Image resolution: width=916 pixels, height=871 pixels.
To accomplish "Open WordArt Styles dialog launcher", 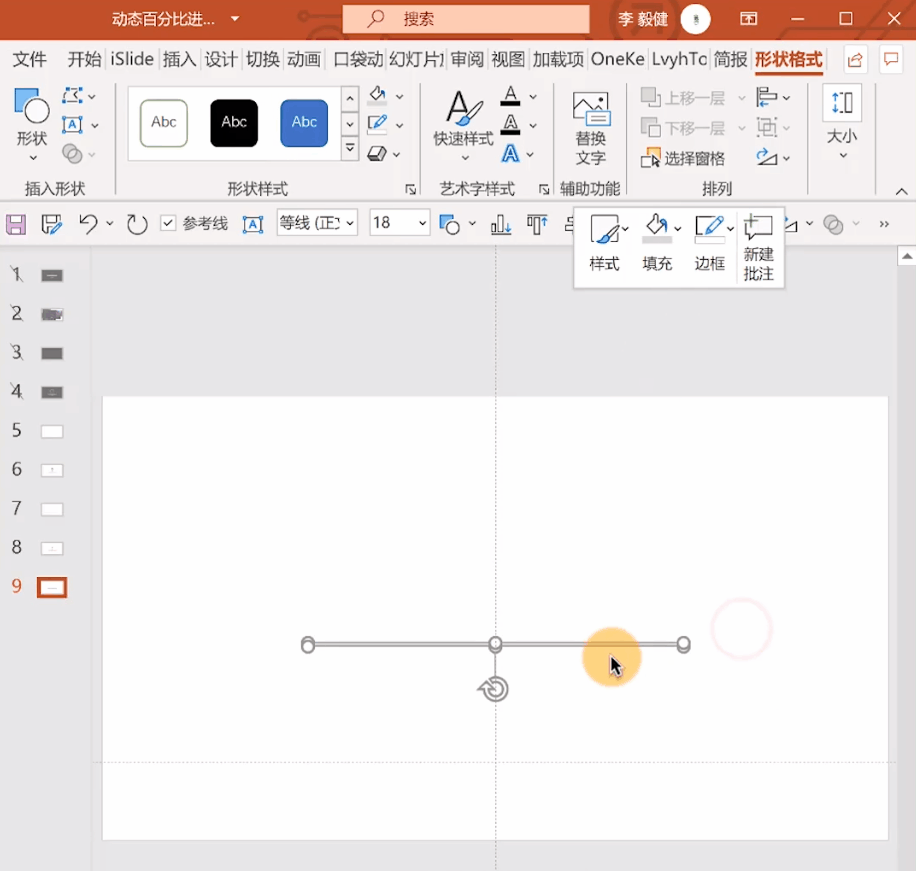I will (x=544, y=189).
